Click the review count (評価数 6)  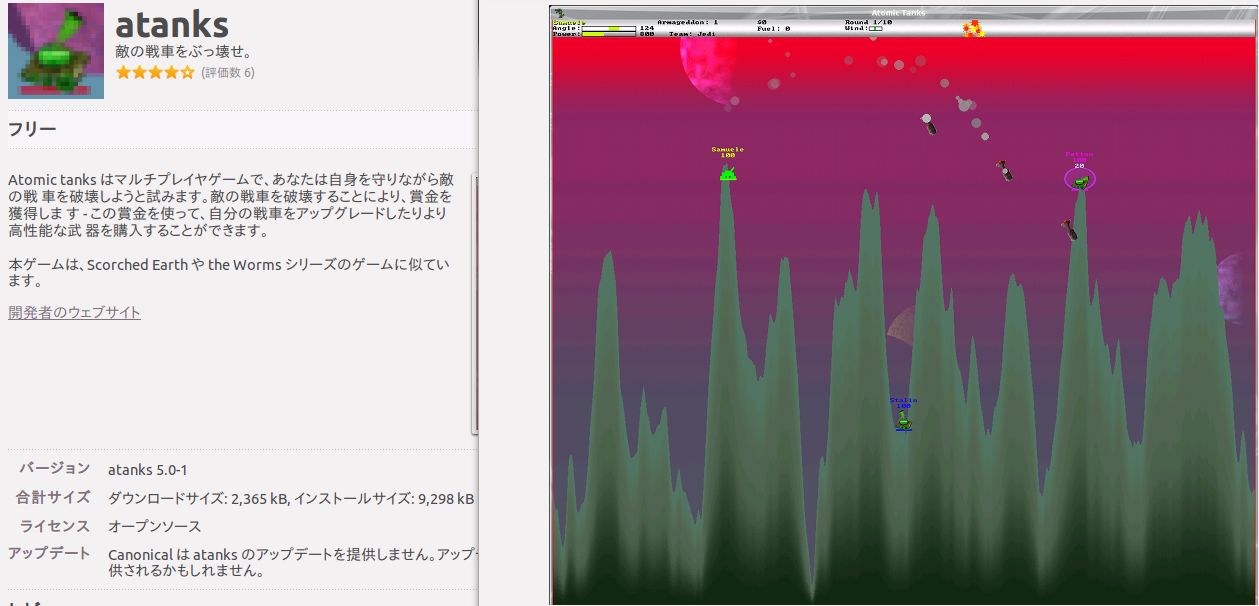tap(228, 73)
